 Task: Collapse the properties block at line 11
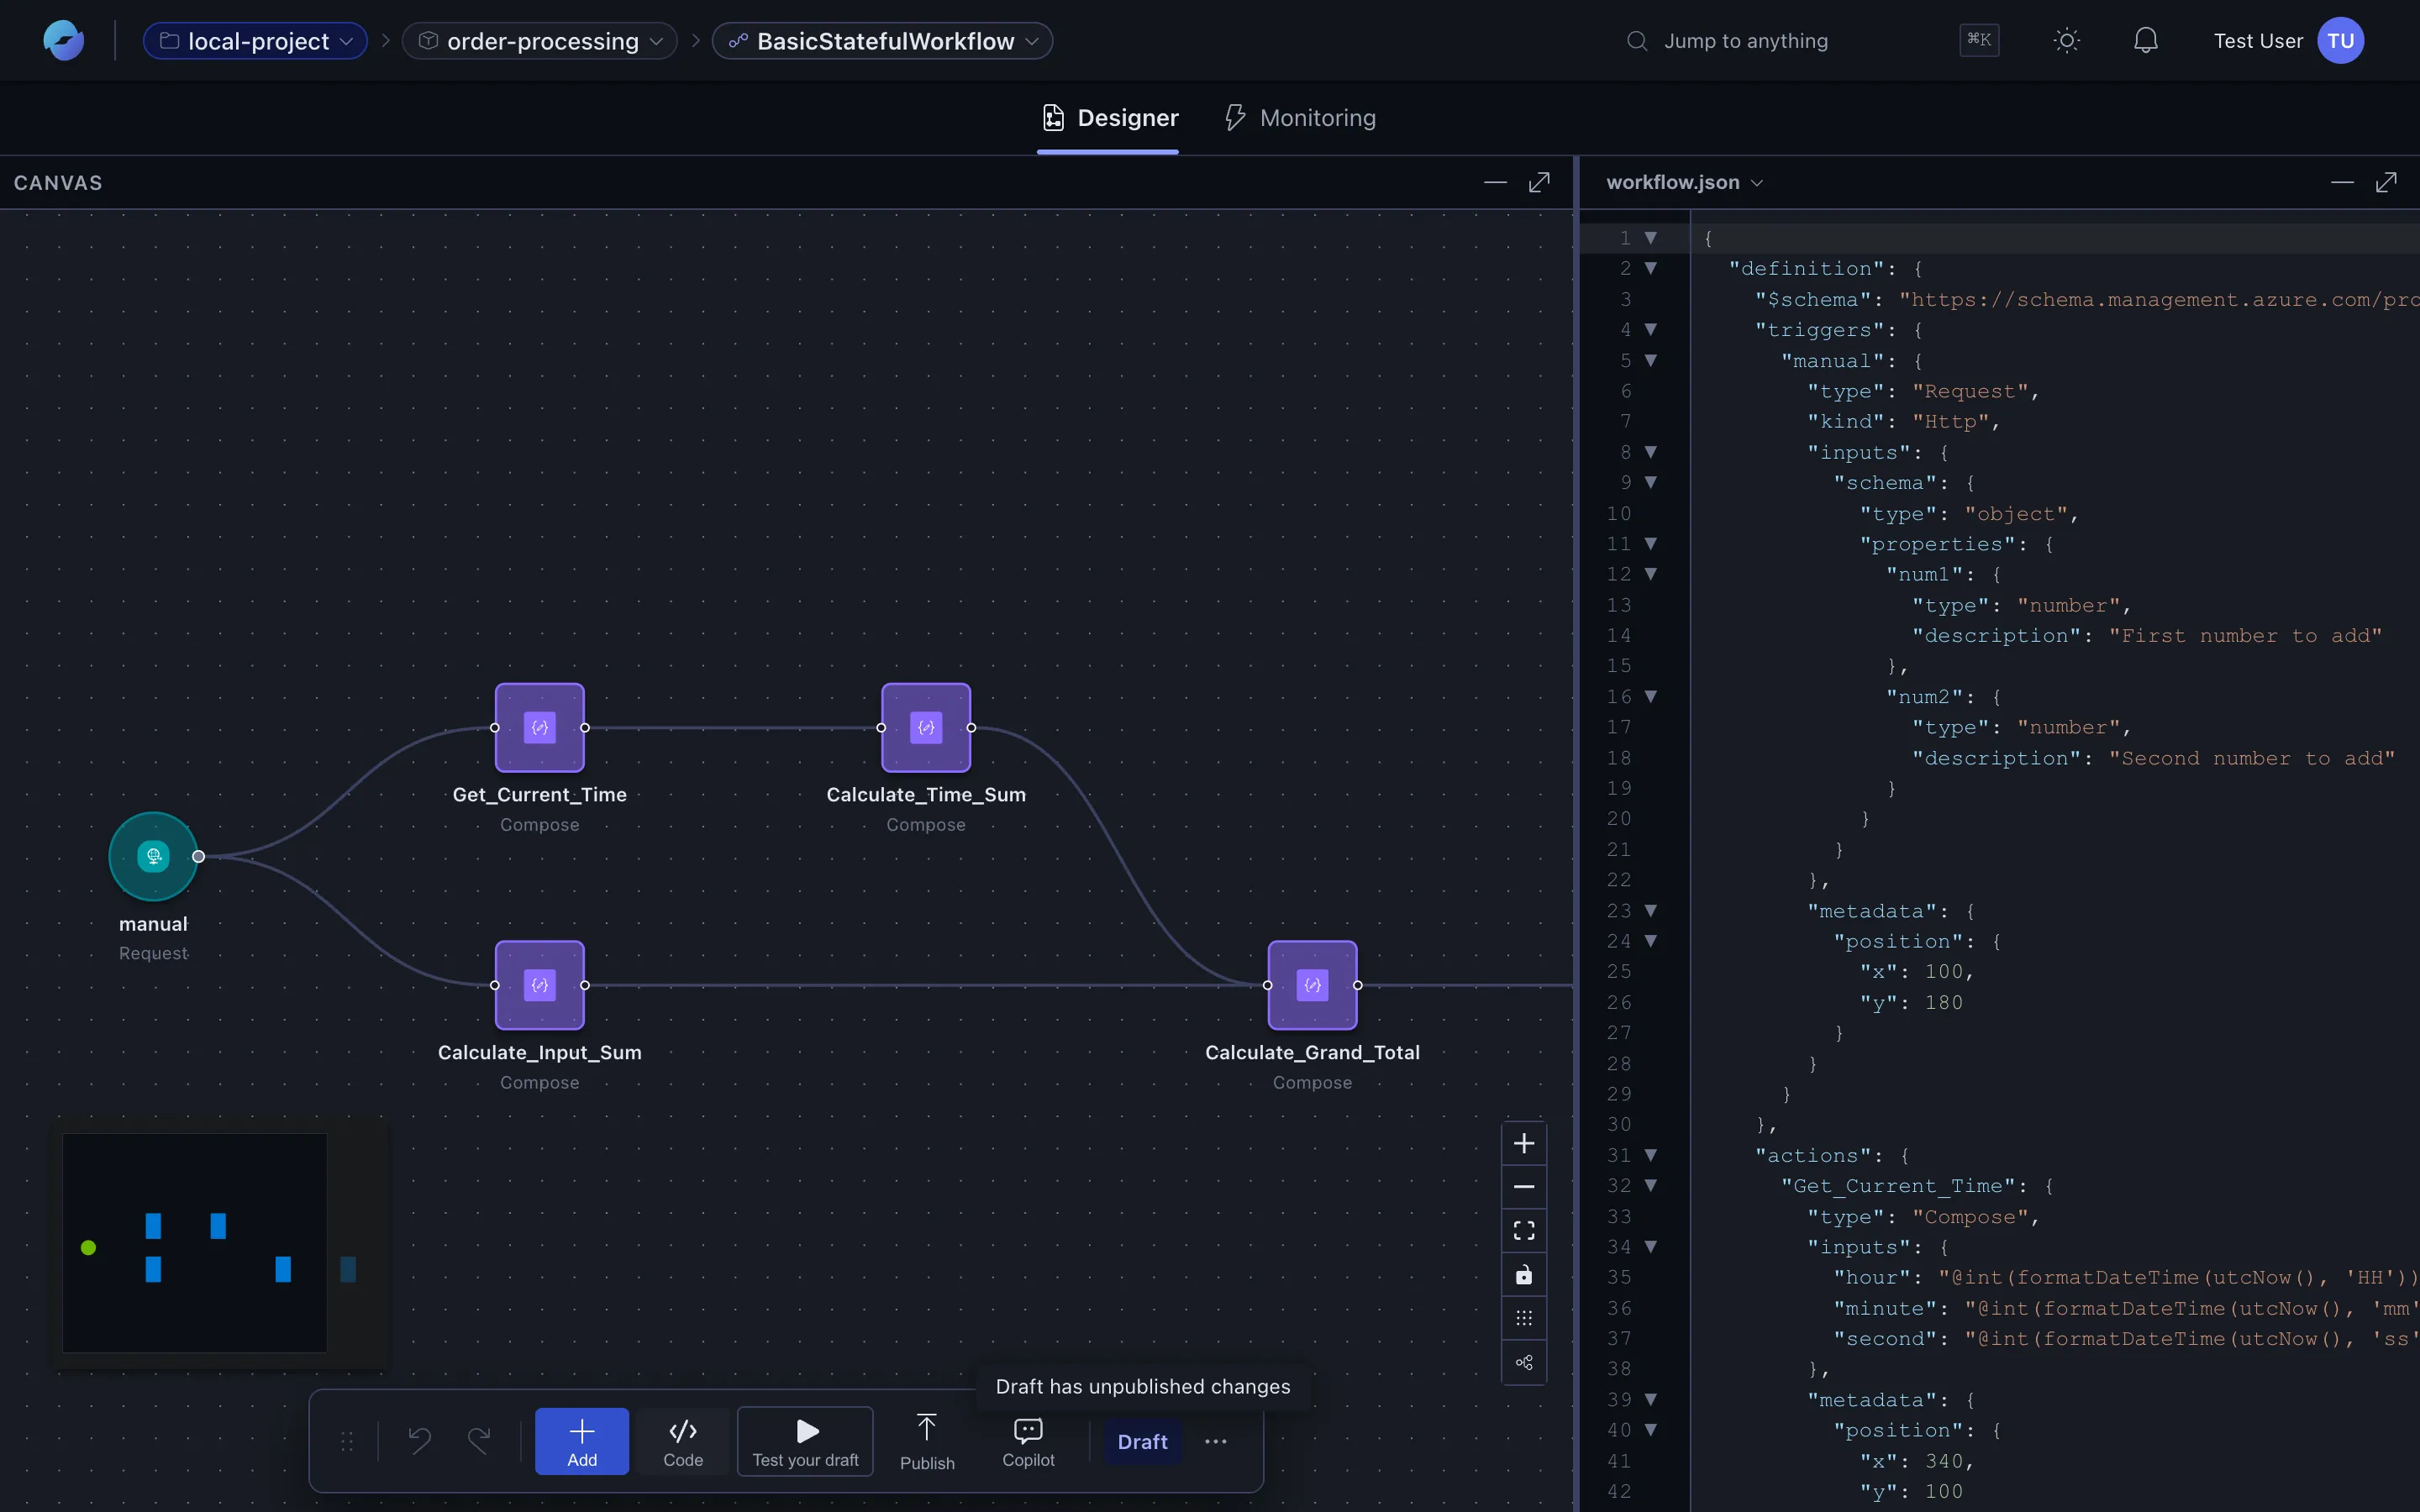click(1651, 544)
